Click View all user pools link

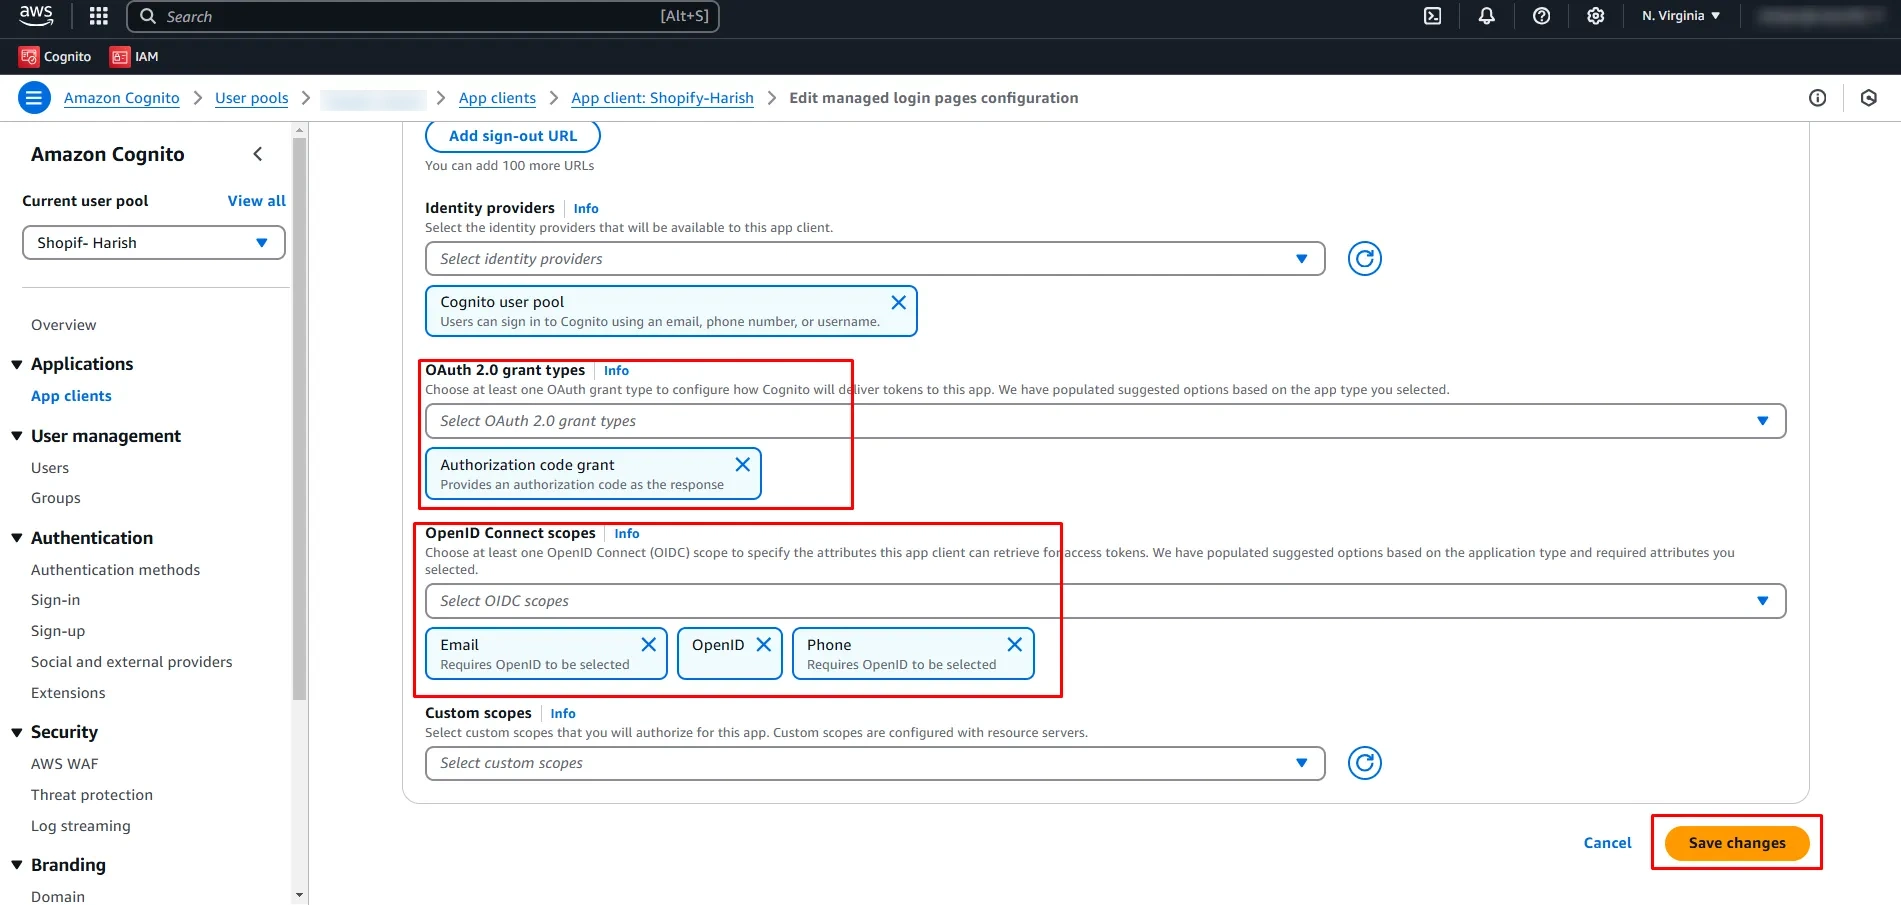[x=256, y=201]
